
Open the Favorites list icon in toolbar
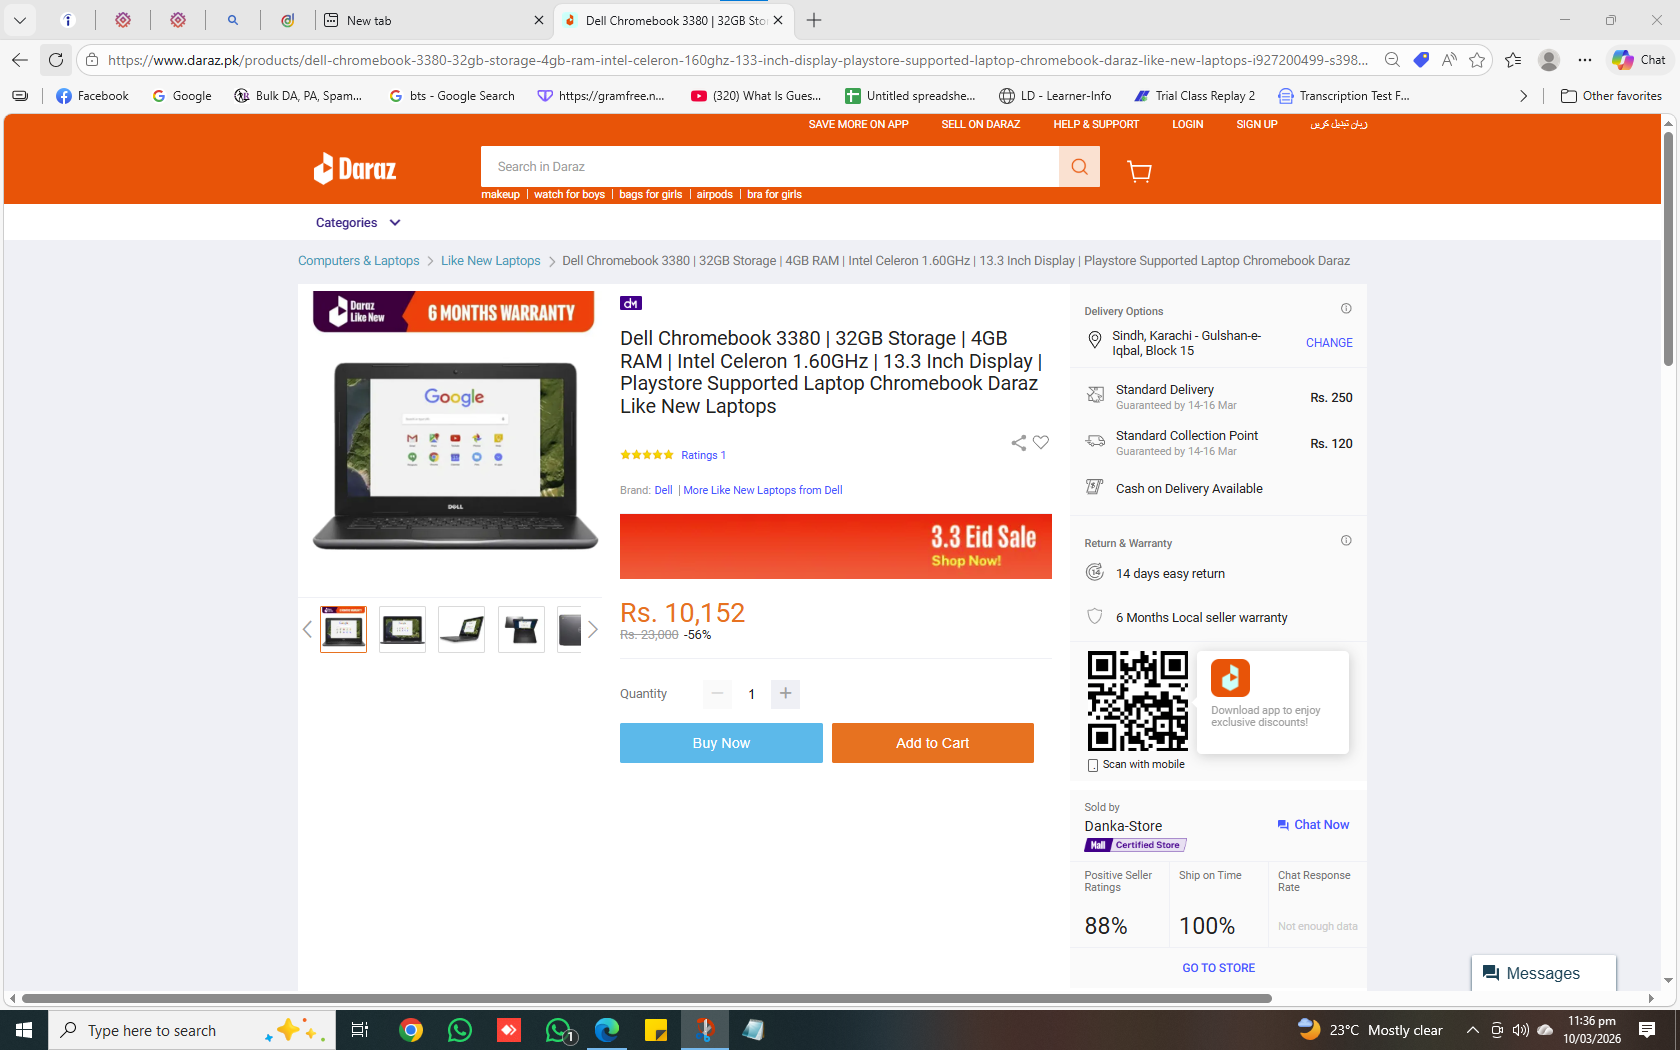pos(1513,60)
